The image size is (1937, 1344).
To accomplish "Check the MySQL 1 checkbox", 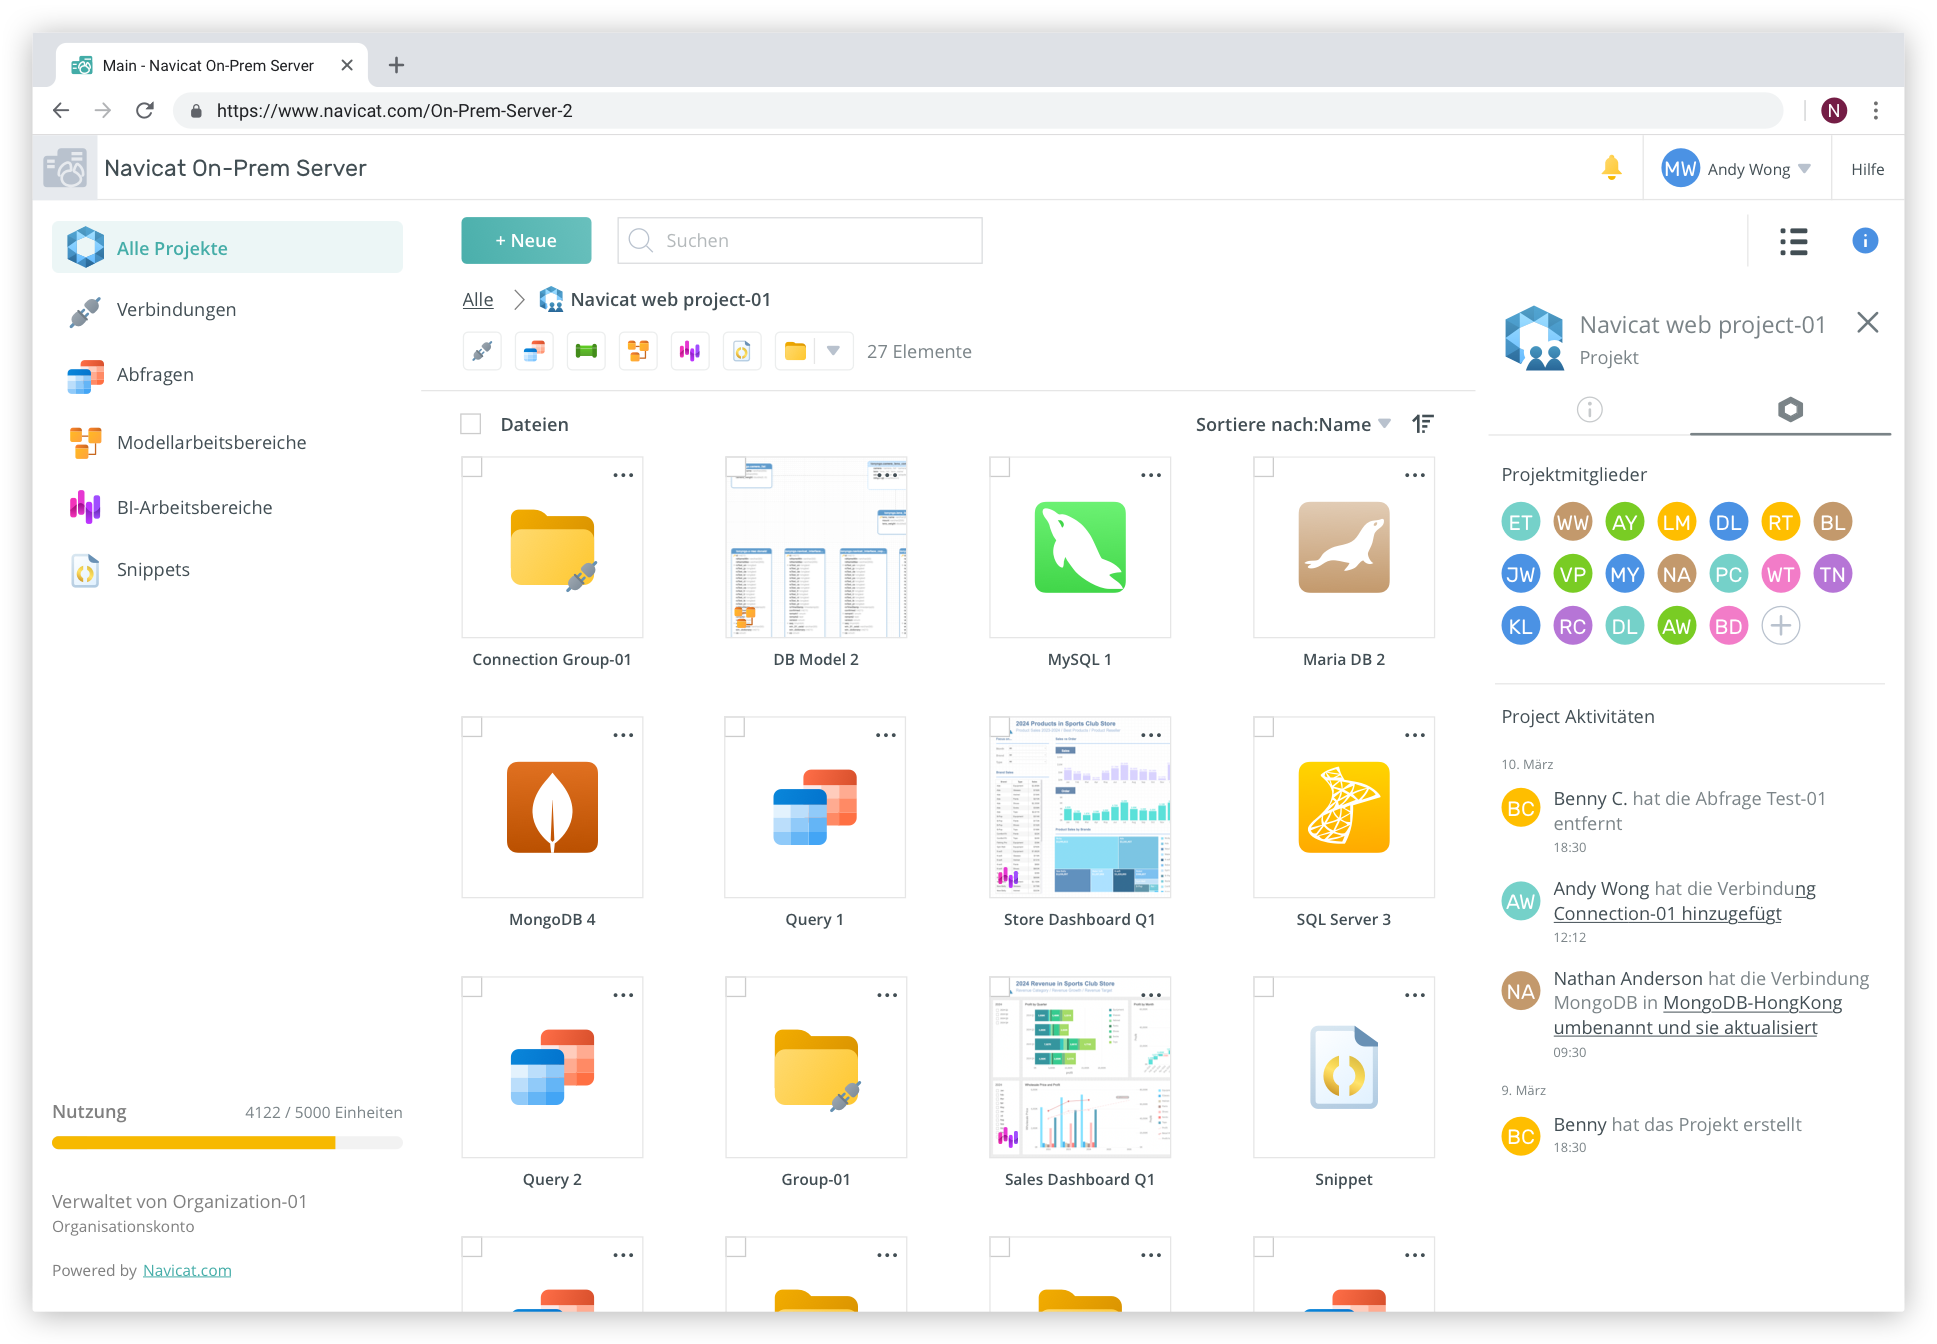I will [x=1000, y=467].
